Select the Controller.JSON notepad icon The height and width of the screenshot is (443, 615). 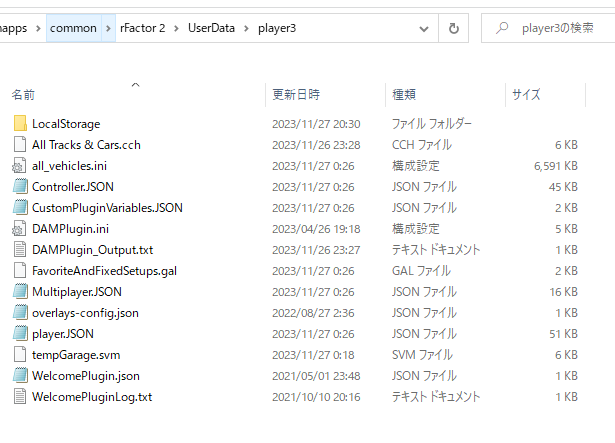click(x=20, y=186)
